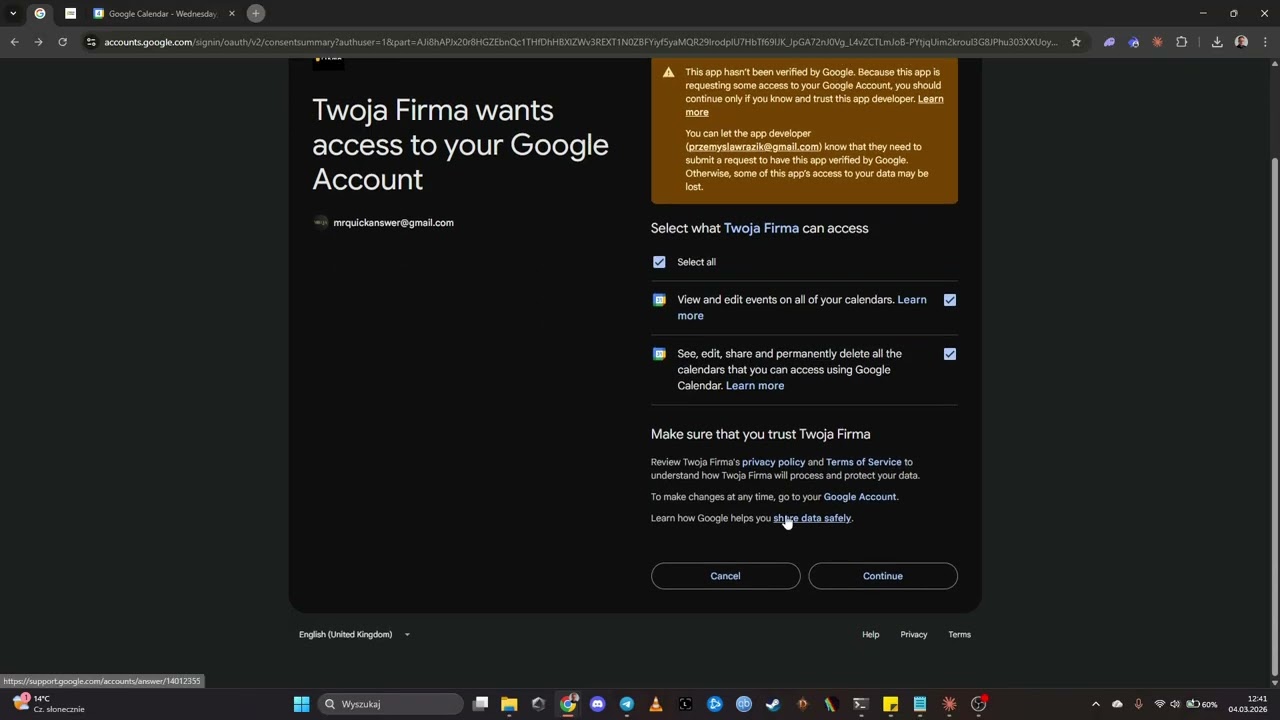1280x720 pixels.
Task: Open the terminal from the taskbar
Action: coord(861,704)
